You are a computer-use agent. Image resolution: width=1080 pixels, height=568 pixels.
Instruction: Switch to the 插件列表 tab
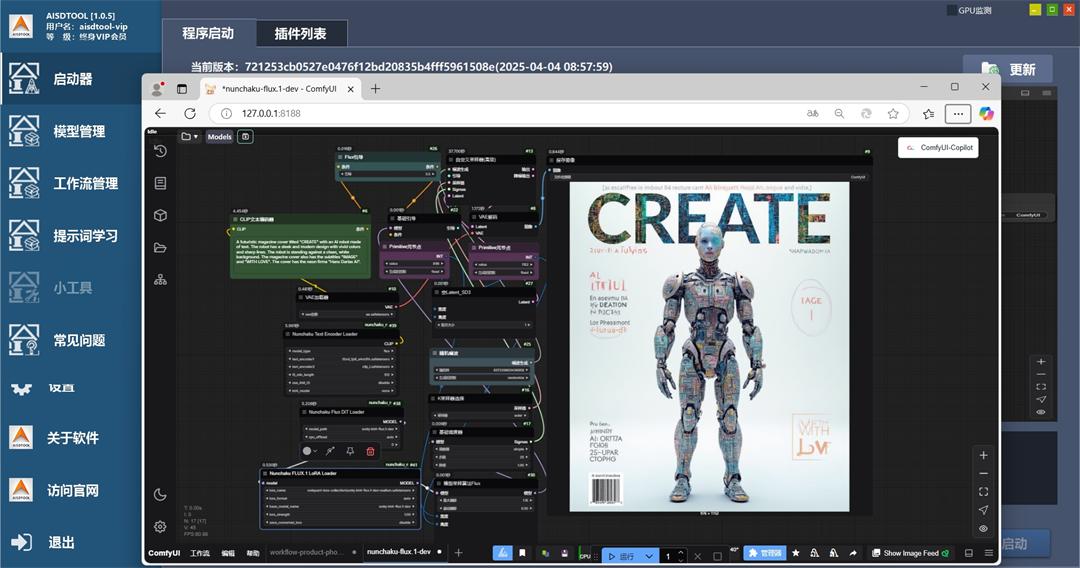(300, 34)
